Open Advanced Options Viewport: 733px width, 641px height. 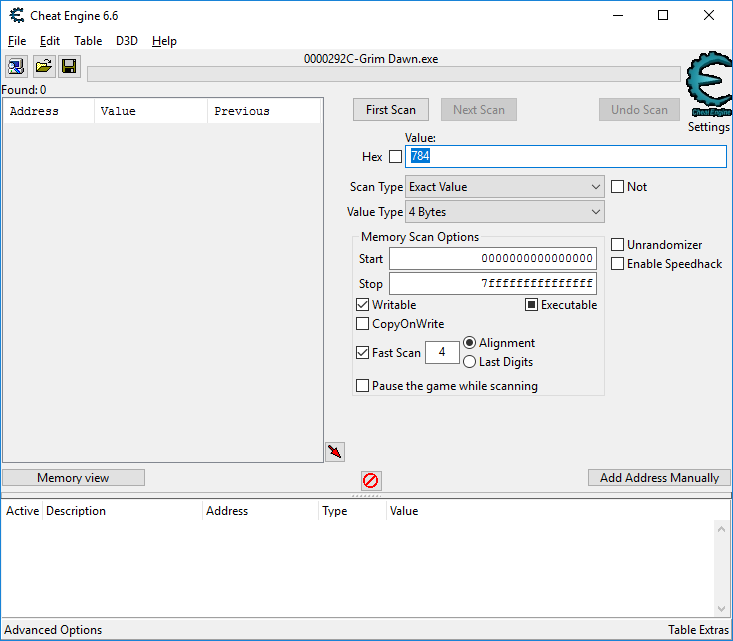pos(53,630)
